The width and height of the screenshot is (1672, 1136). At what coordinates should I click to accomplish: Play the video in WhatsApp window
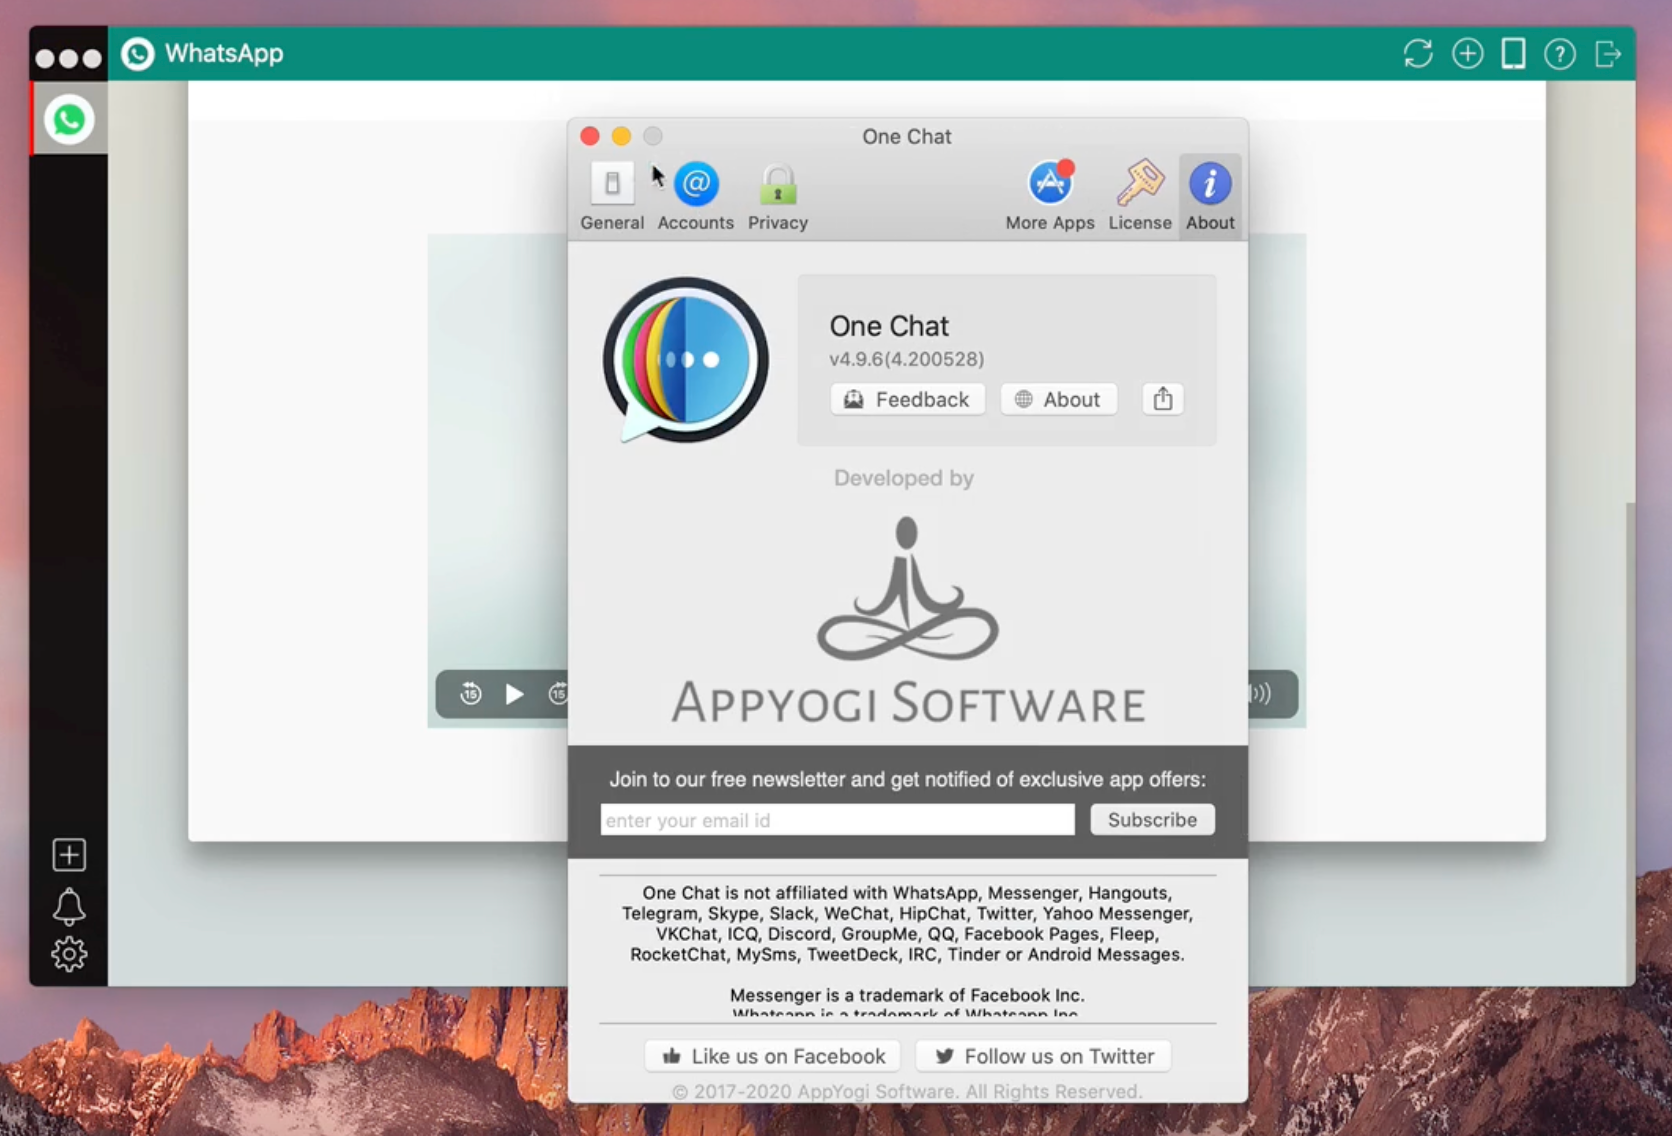click(514, 694)
